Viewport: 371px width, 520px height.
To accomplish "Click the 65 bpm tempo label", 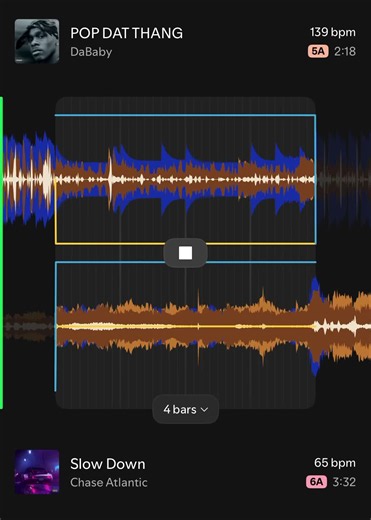I will click(335, 463).
